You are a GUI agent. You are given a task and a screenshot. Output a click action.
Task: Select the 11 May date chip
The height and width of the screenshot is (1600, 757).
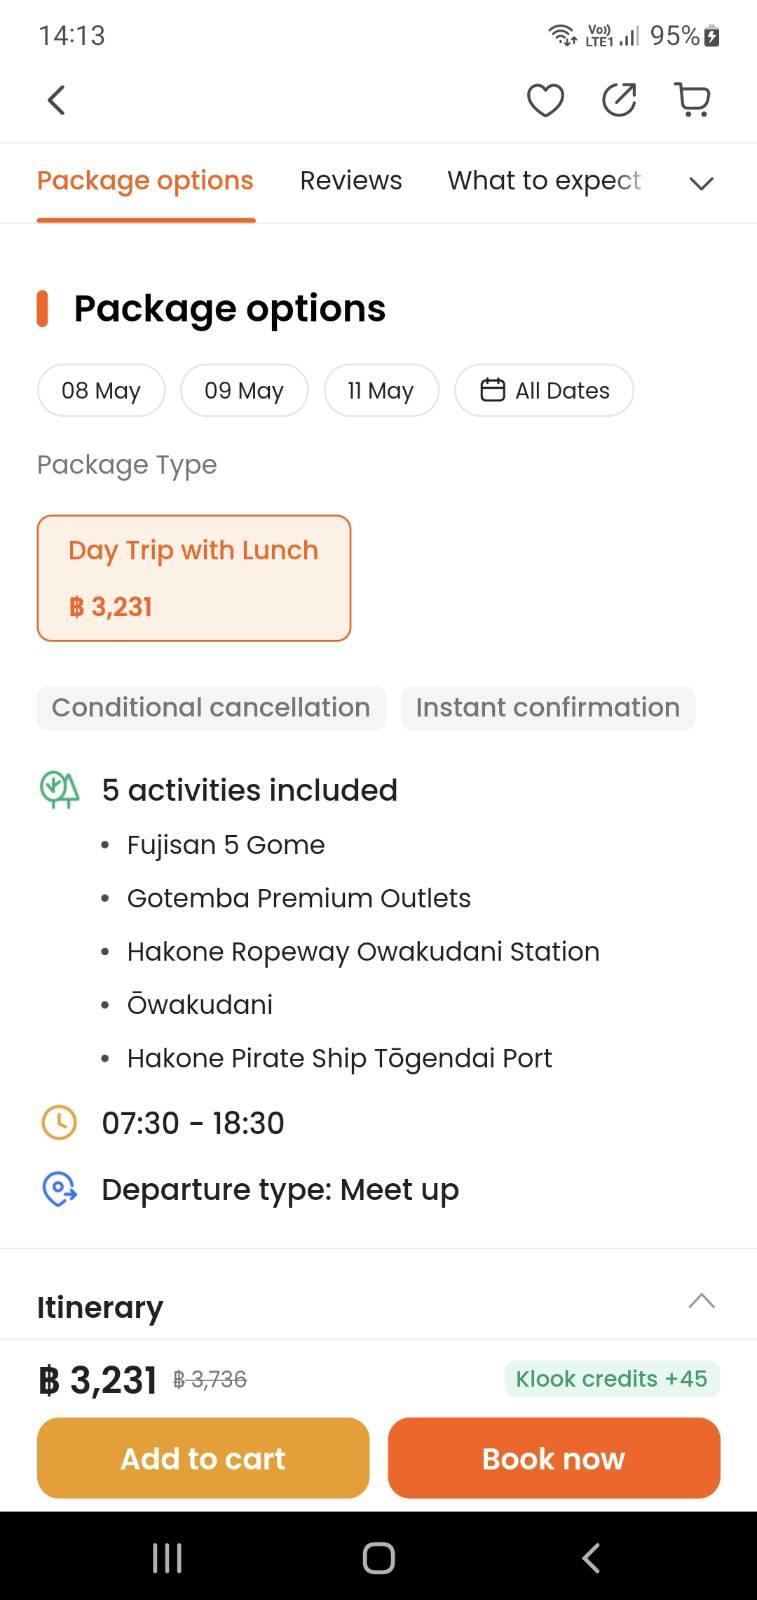coord(381,390)
